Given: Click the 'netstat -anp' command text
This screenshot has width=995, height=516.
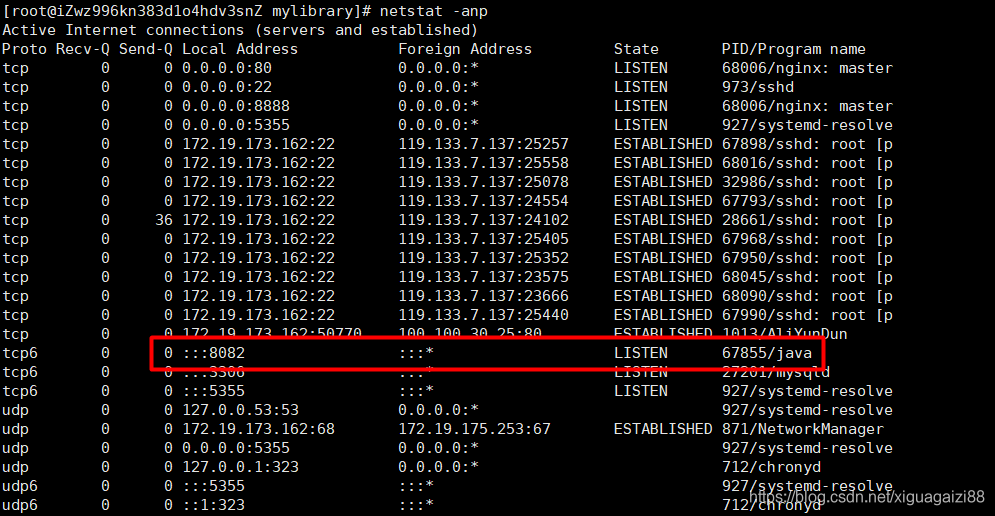Looking at the screenshot, I should click(433, 11).
